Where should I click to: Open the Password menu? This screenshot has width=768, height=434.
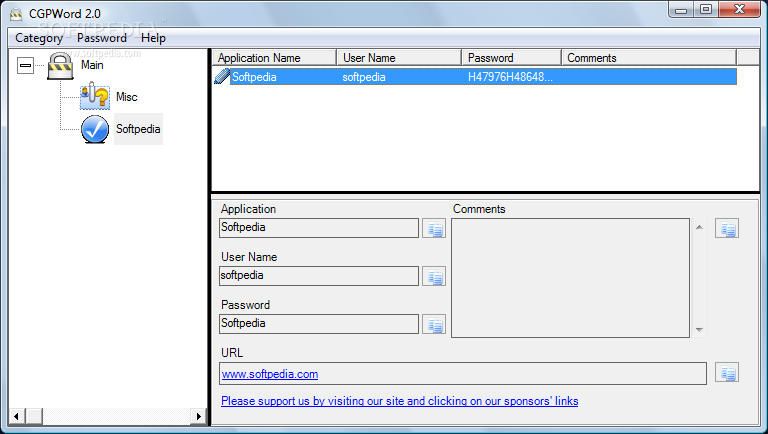(102, 38)
